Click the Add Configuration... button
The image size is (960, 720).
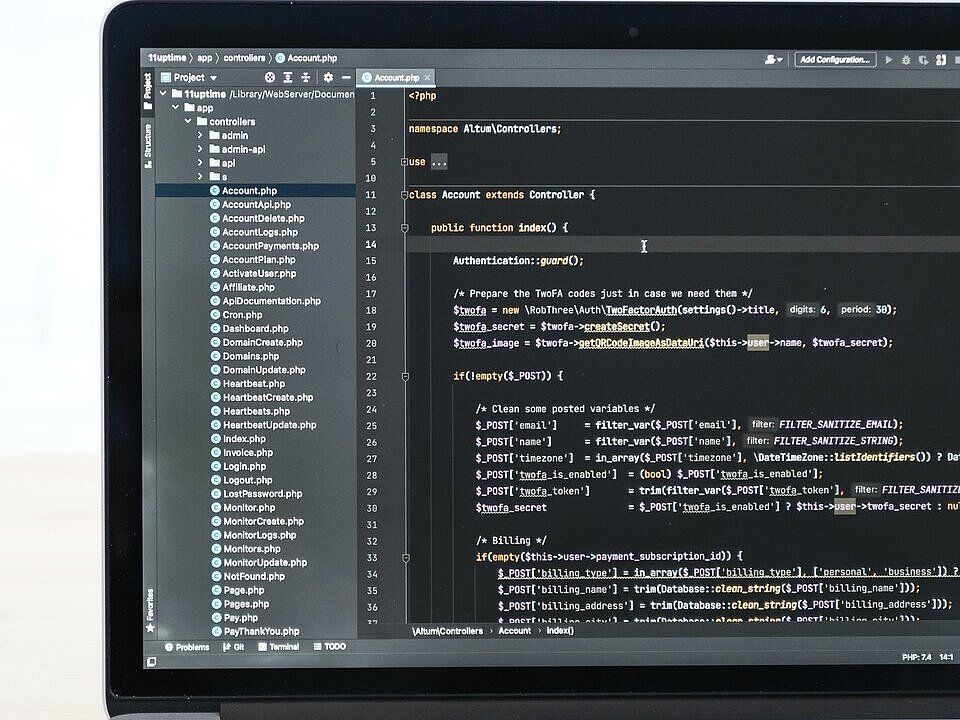tap(835, 60)
